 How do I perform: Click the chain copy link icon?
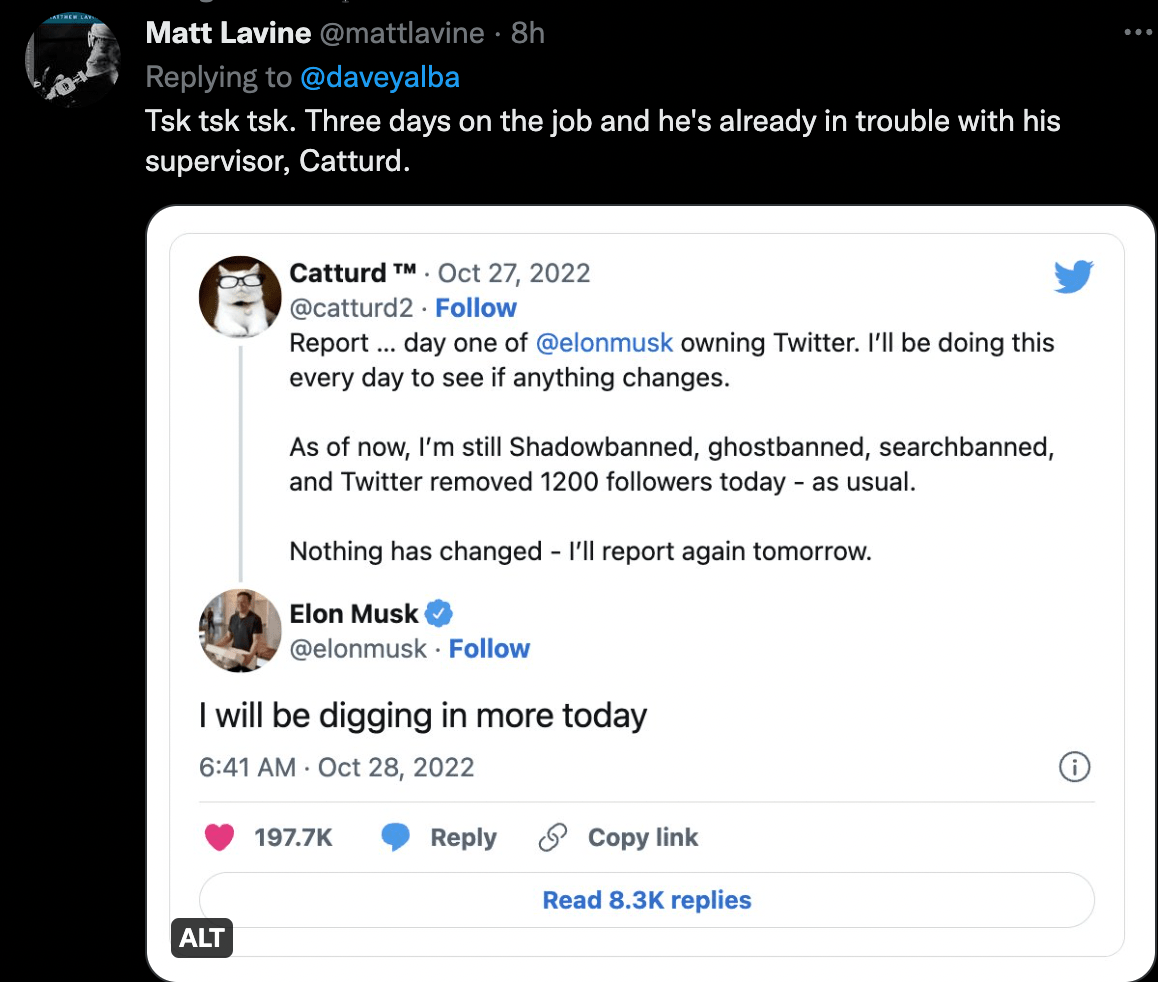point(553,837)
